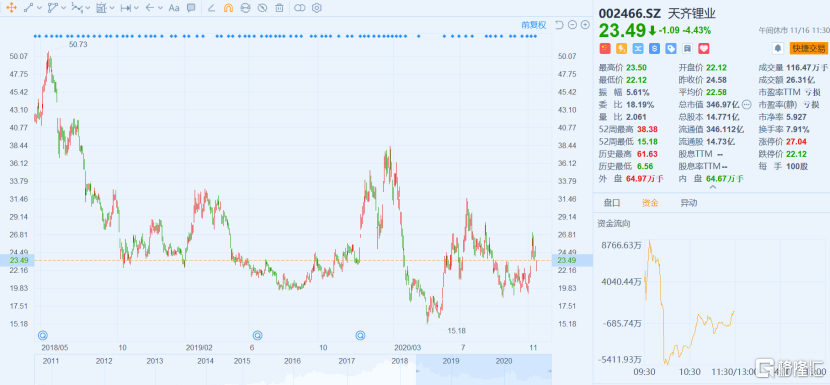Expand the line tool dropdown arrow
Viewport: 830px width, 385px height.
point(40,8)
